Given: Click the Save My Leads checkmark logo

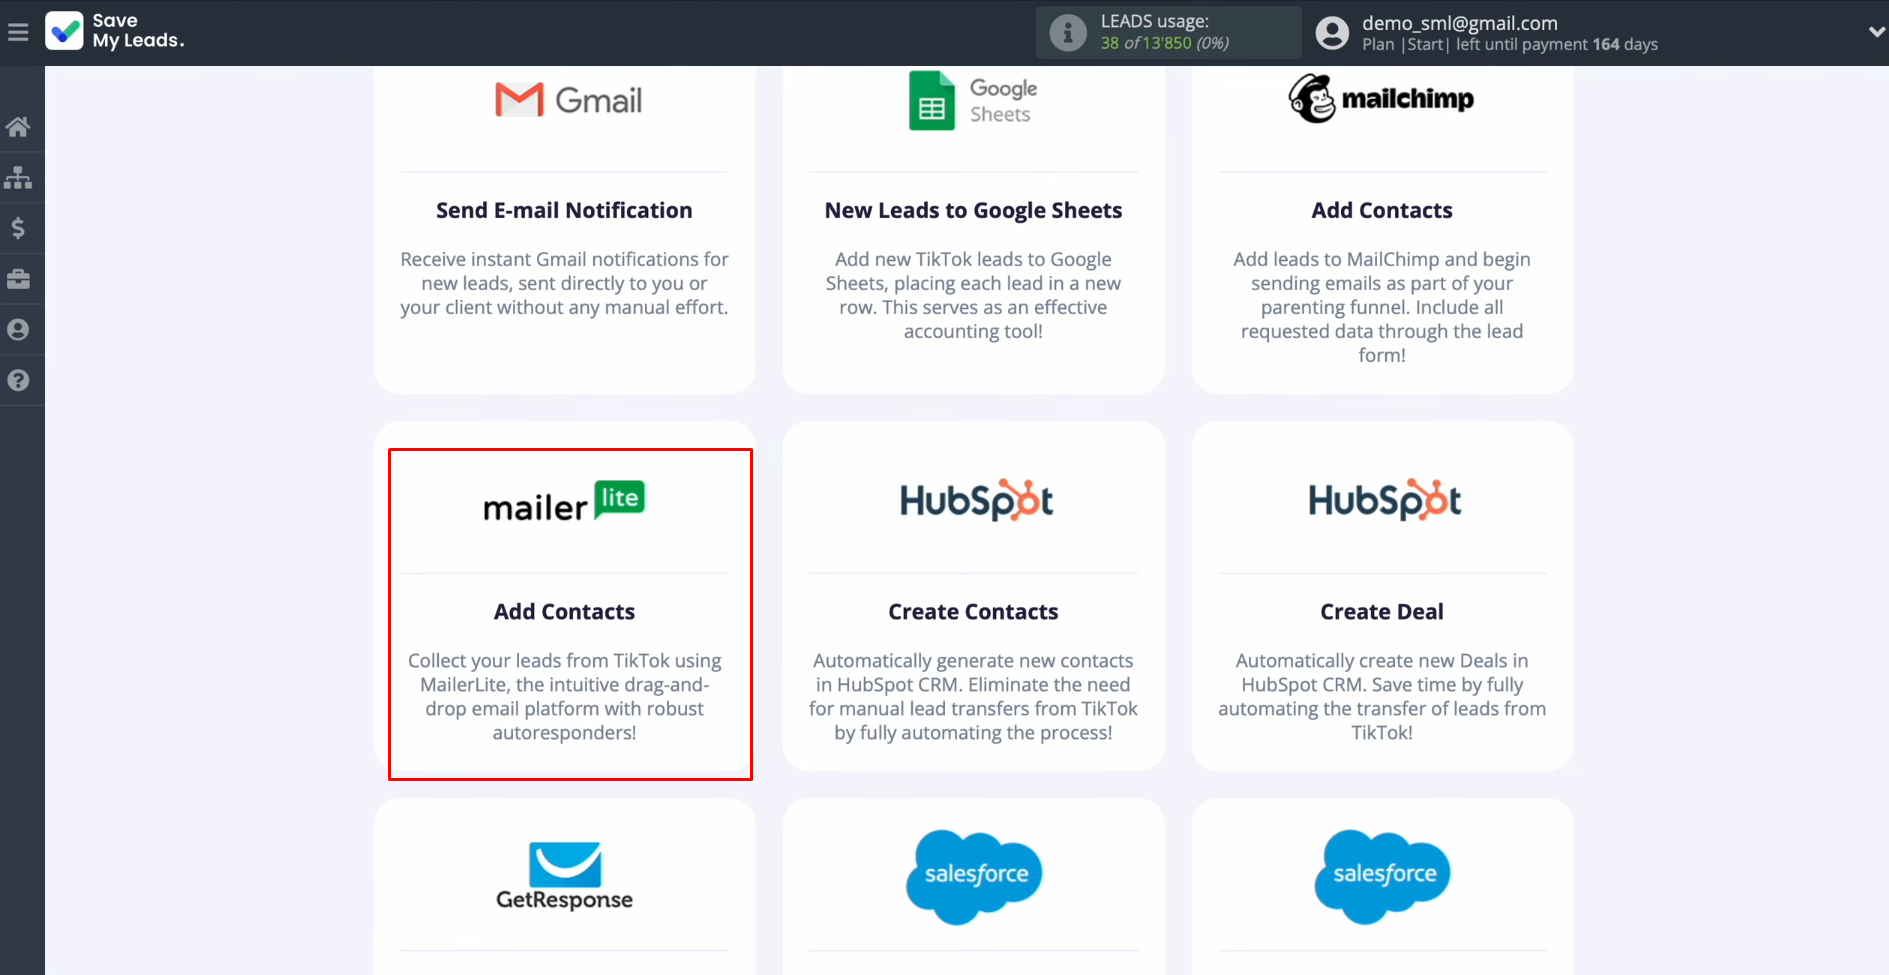Looking at the screenshot, I should coord(65,31).
